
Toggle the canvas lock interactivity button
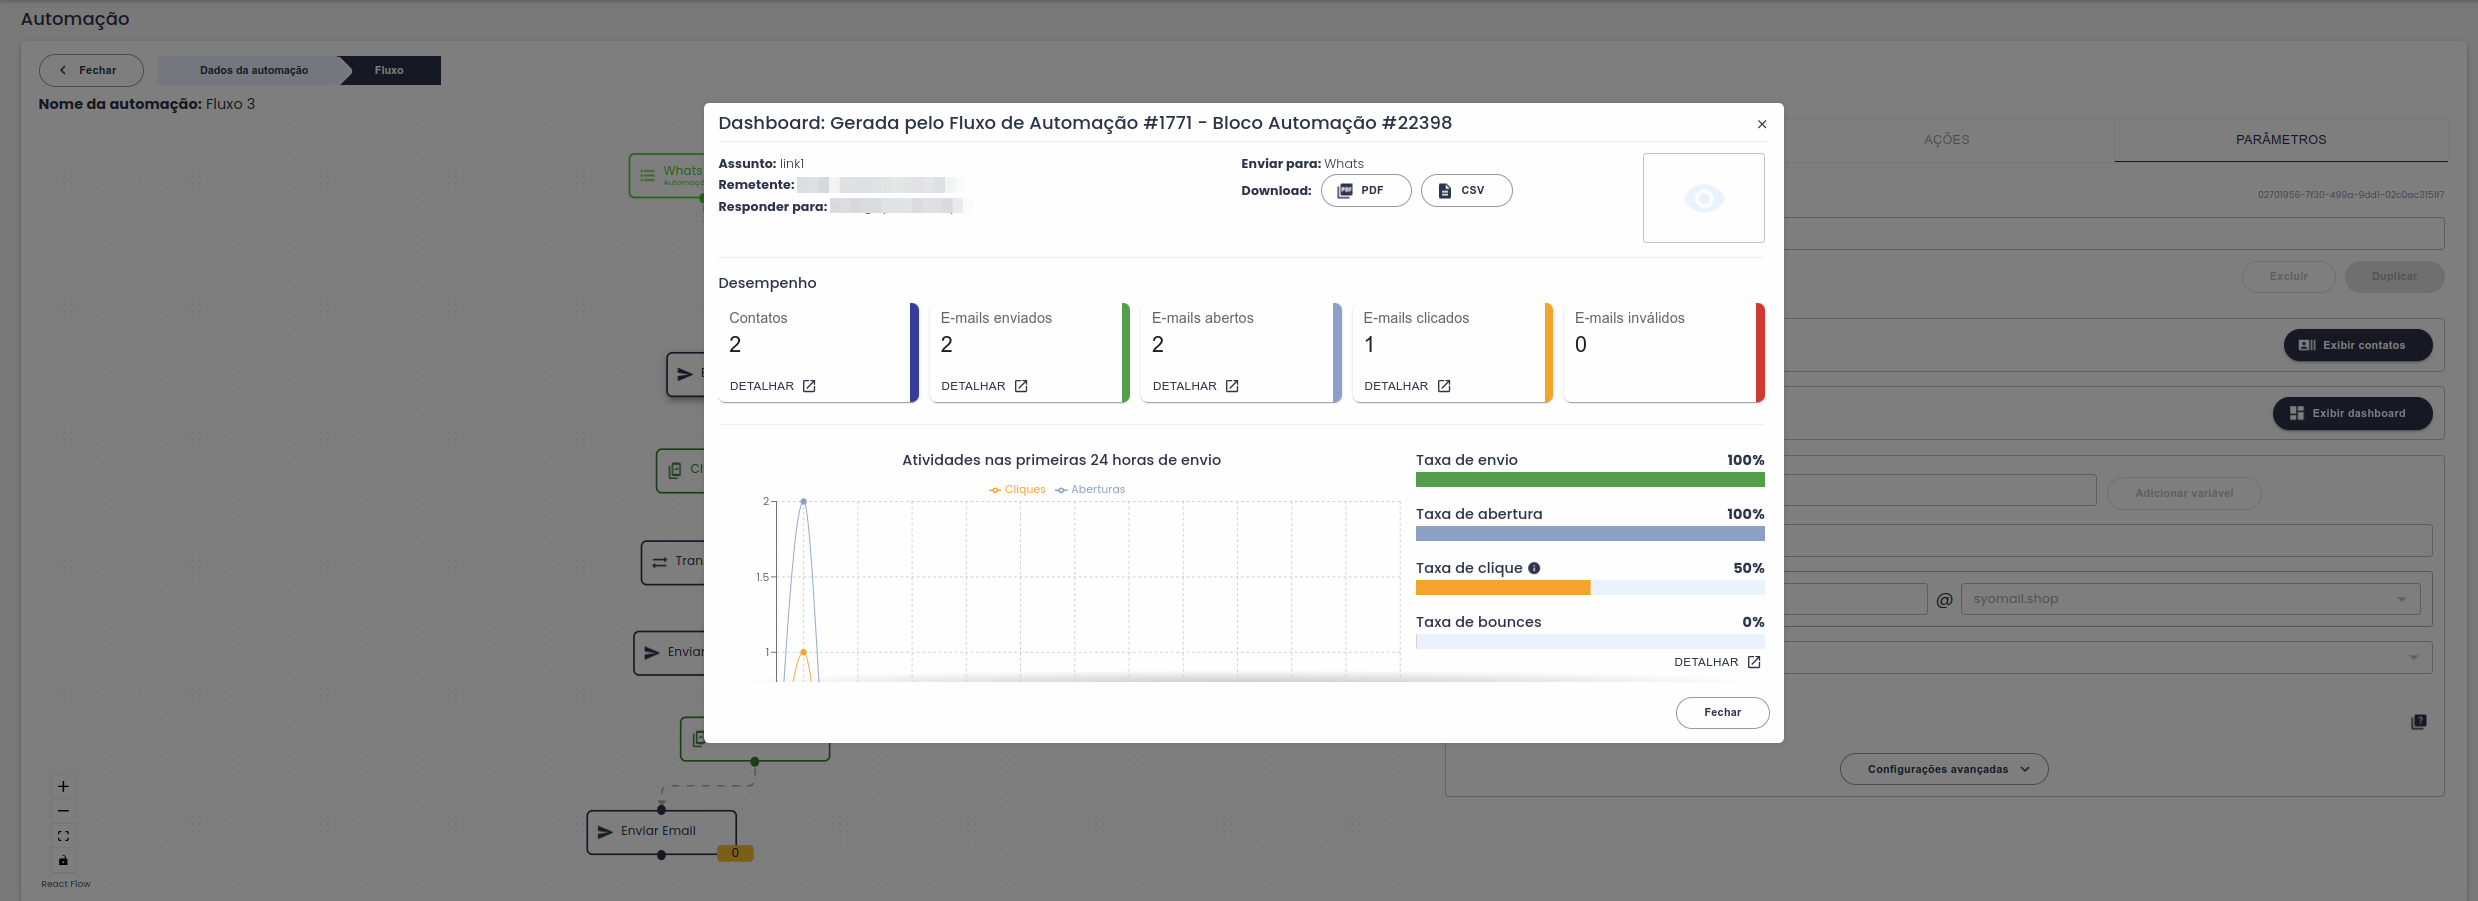coord(63,860)
